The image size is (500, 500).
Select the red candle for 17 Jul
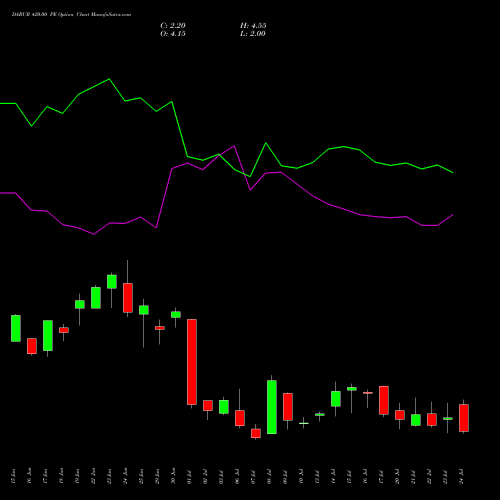tap(384, 400)
